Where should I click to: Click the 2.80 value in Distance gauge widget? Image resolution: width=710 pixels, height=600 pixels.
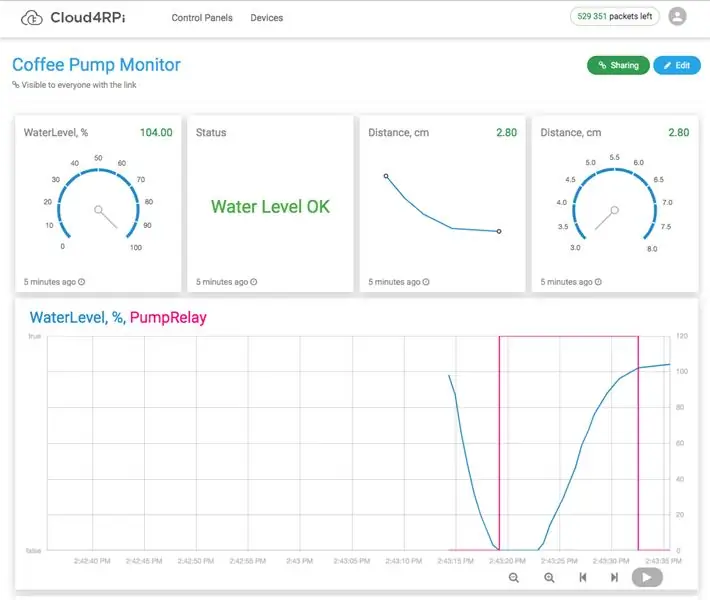(x=679, y=133)
